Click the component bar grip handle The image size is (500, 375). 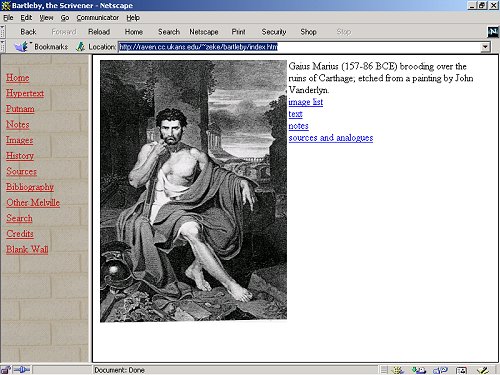pyautogui.click(x=384, y=370)
